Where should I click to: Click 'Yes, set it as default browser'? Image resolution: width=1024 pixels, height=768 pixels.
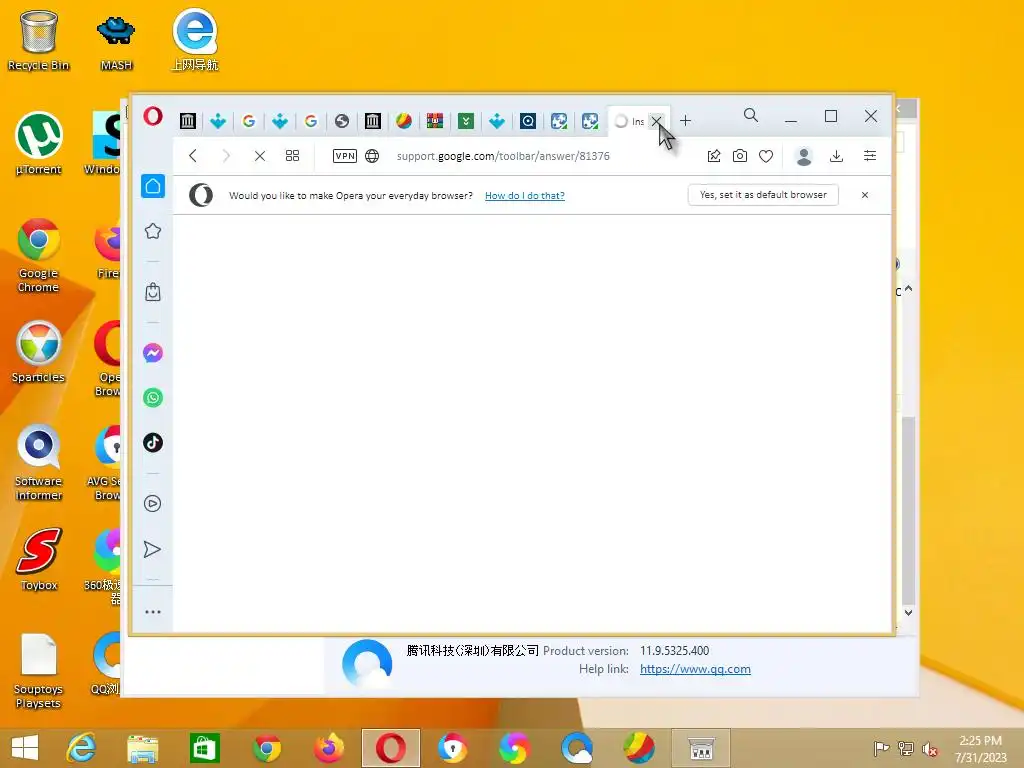coord(763,195)
